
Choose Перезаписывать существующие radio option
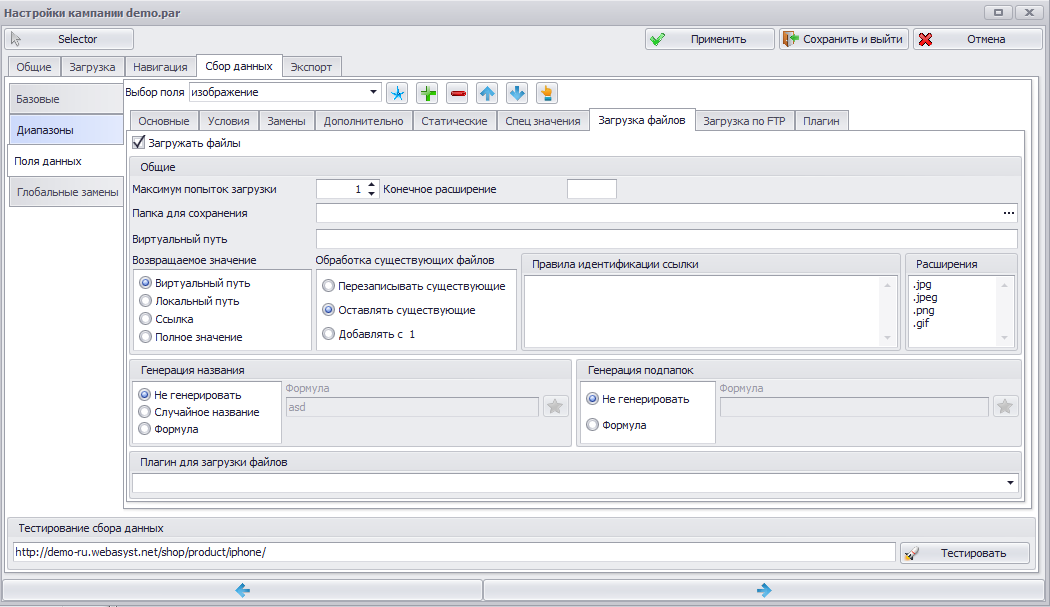[x=328, y=286]
